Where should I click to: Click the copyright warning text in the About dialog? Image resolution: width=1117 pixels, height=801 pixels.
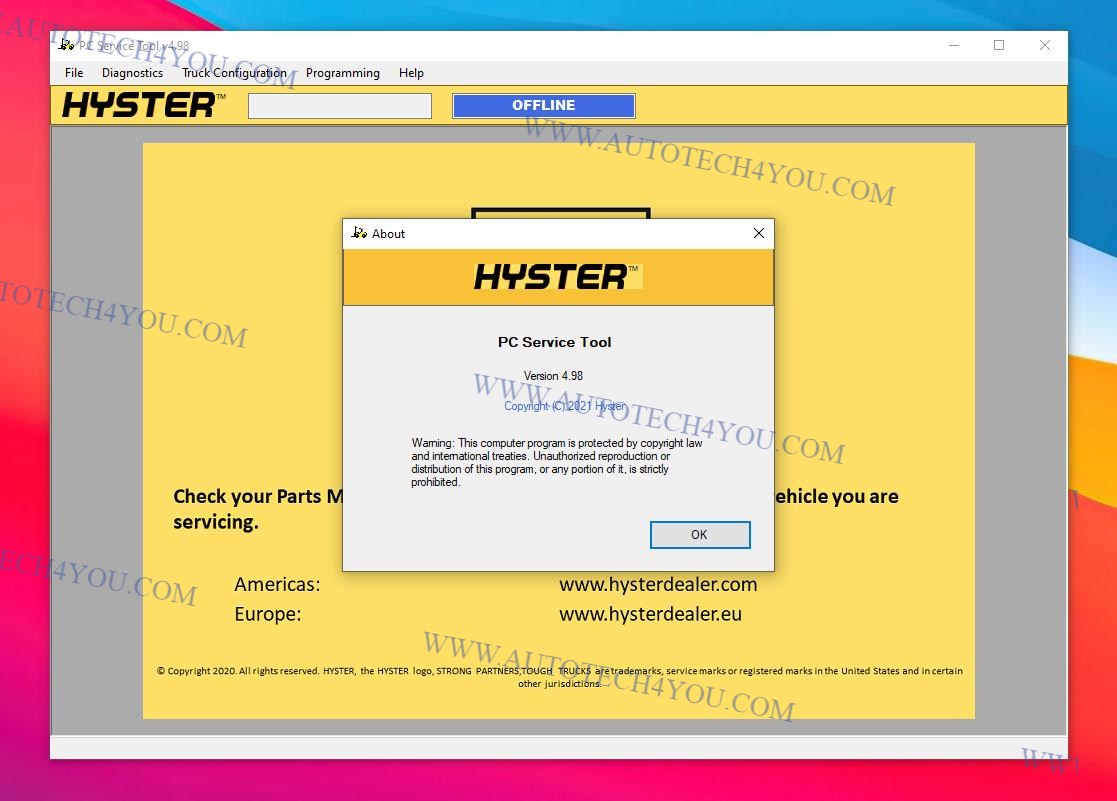pos(557,462)
